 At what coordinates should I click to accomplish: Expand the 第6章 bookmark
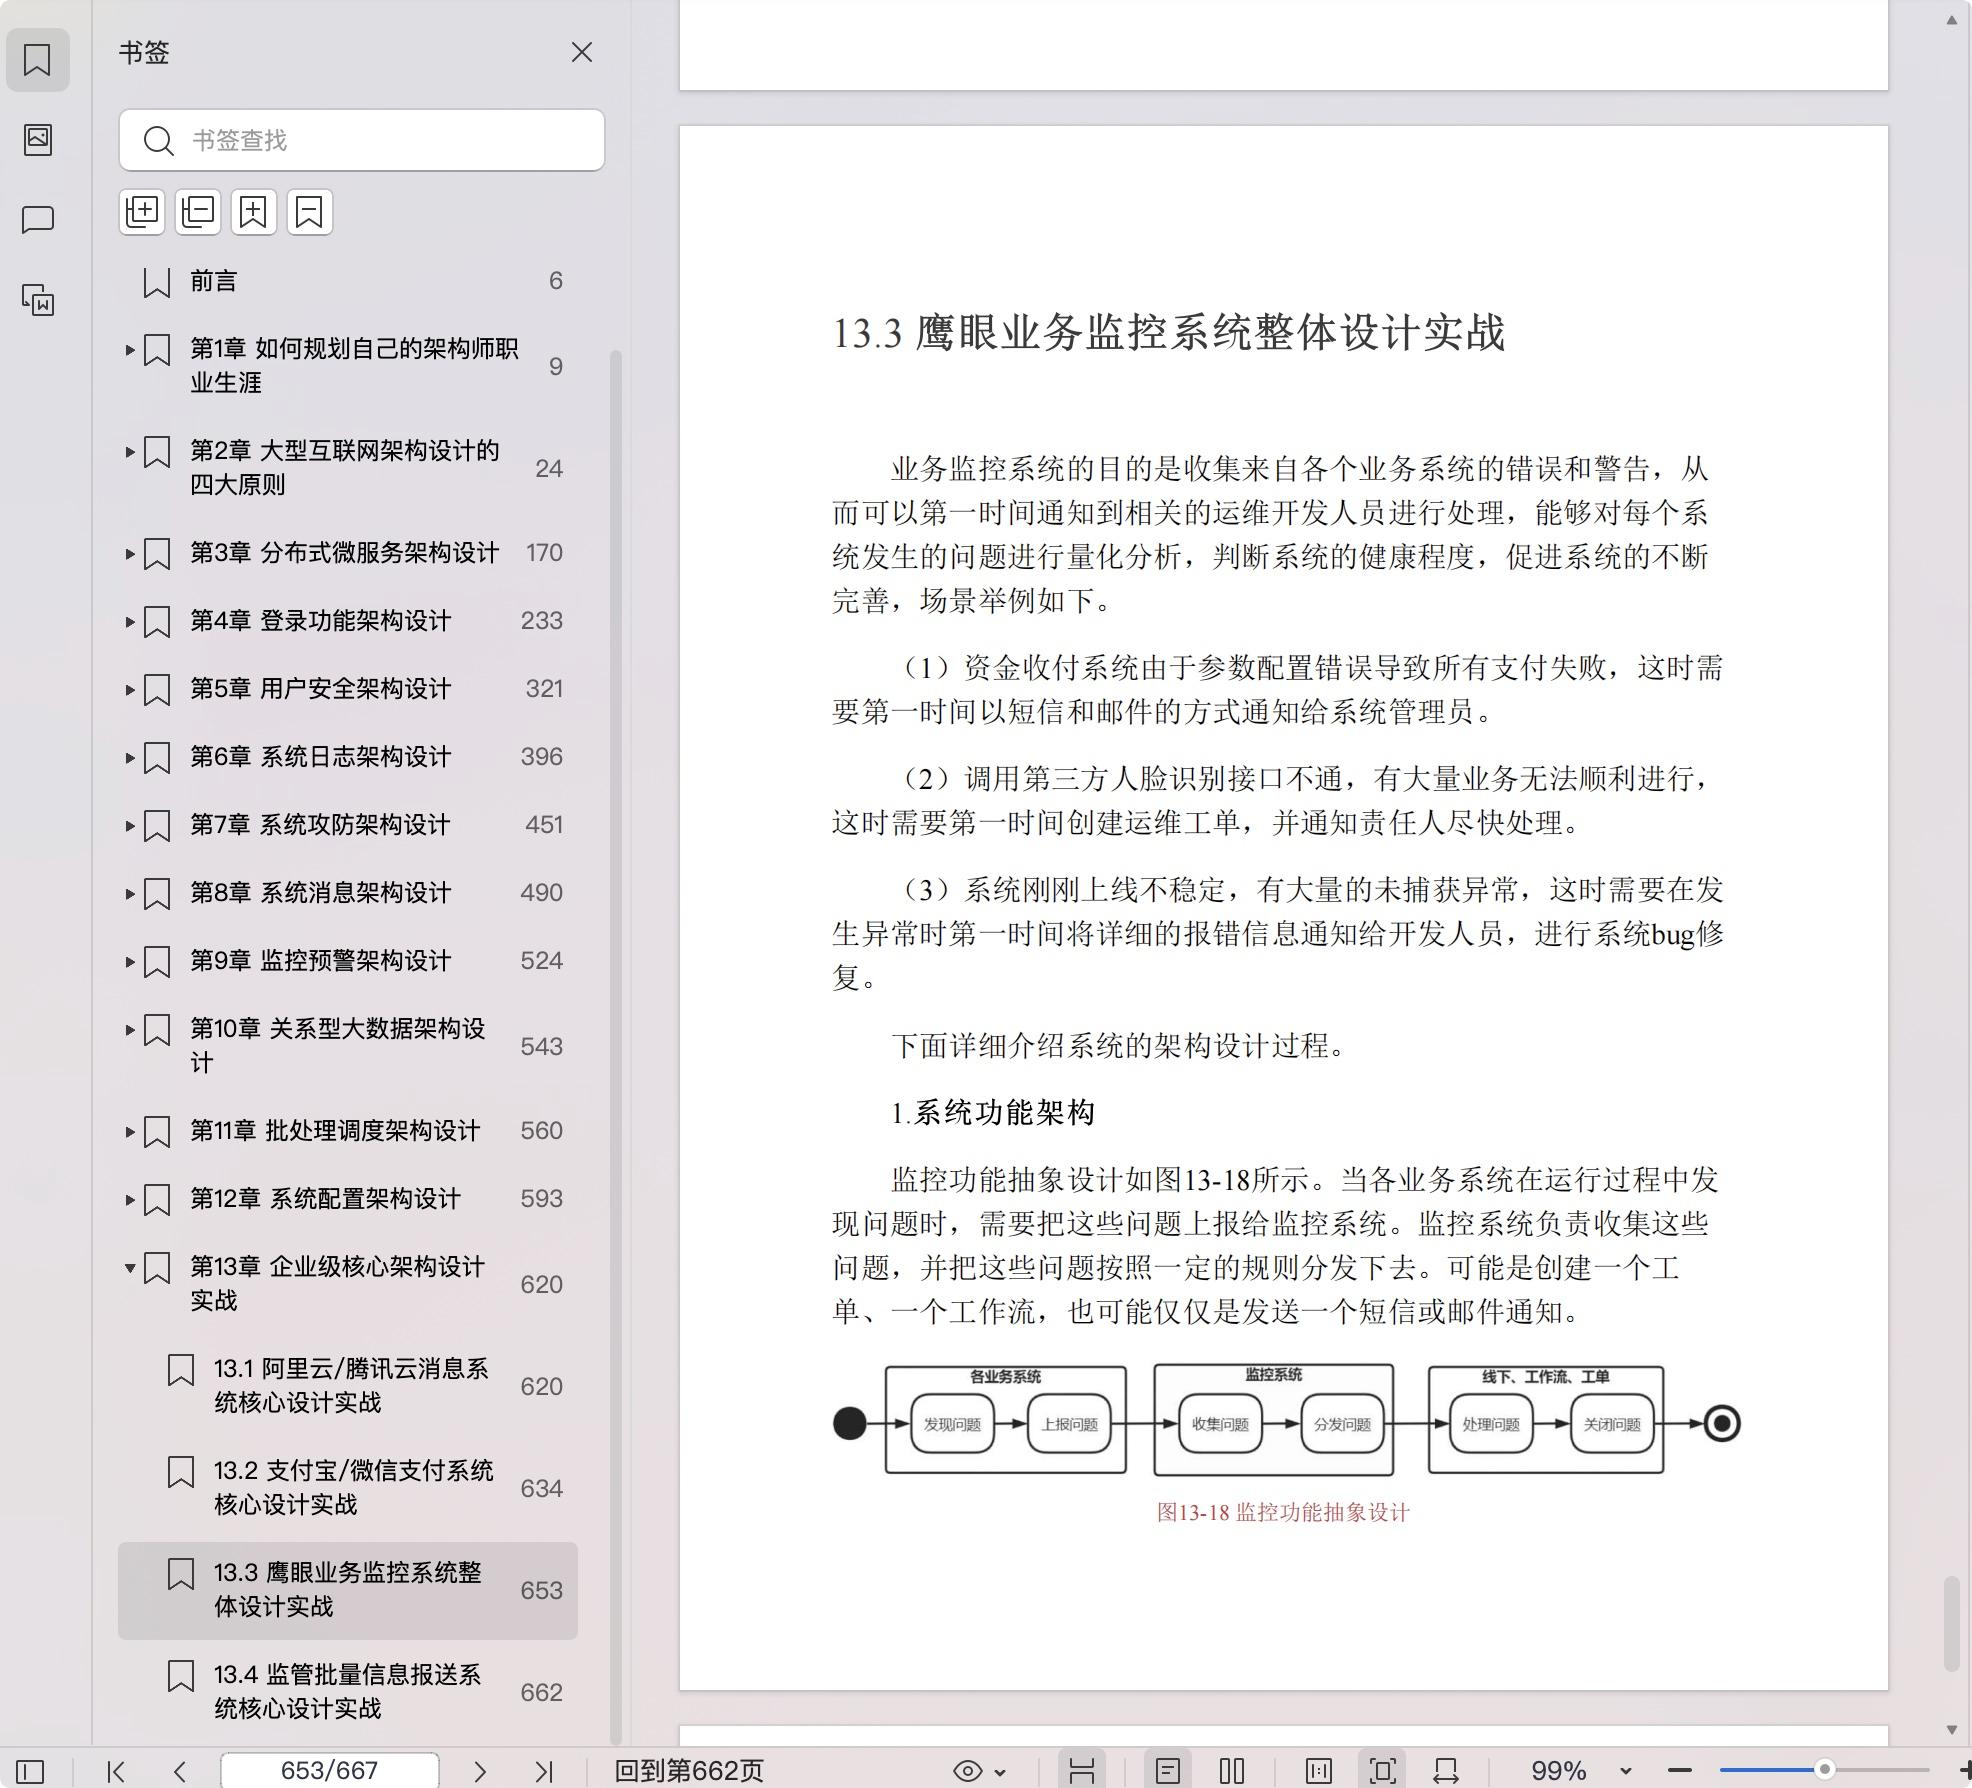pos(130,757)
